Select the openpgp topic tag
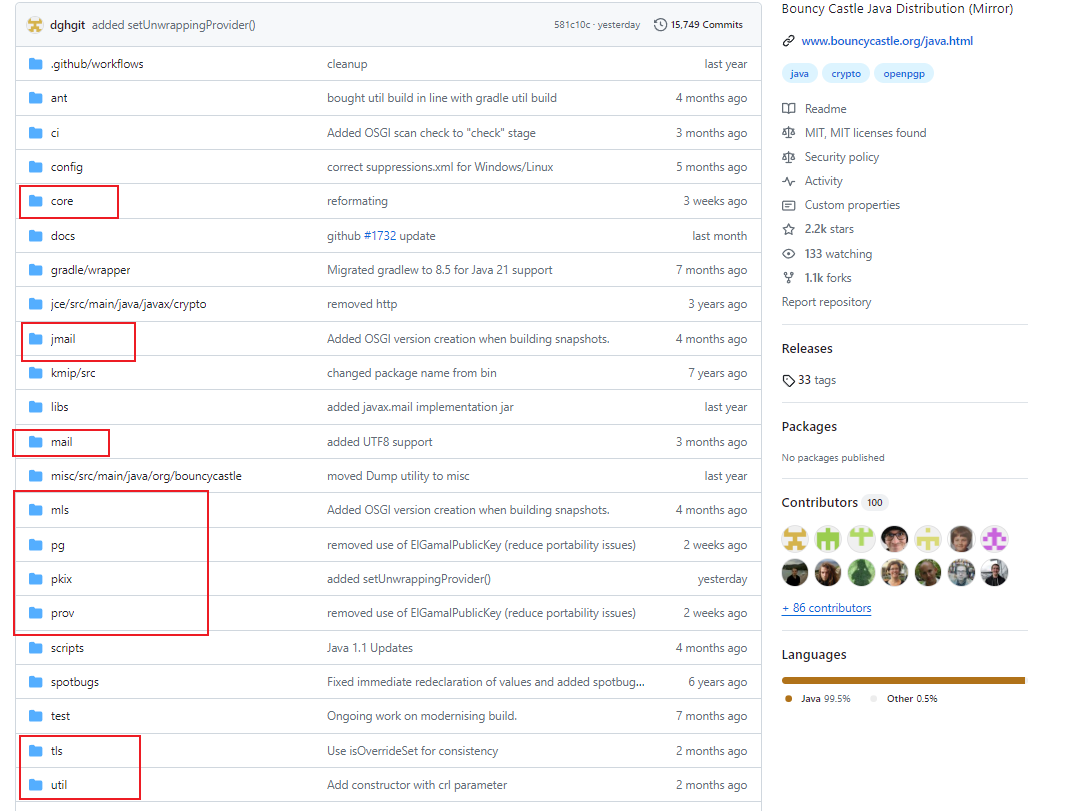The width and height of the screenshot is (1072, 811). [904, 74]
